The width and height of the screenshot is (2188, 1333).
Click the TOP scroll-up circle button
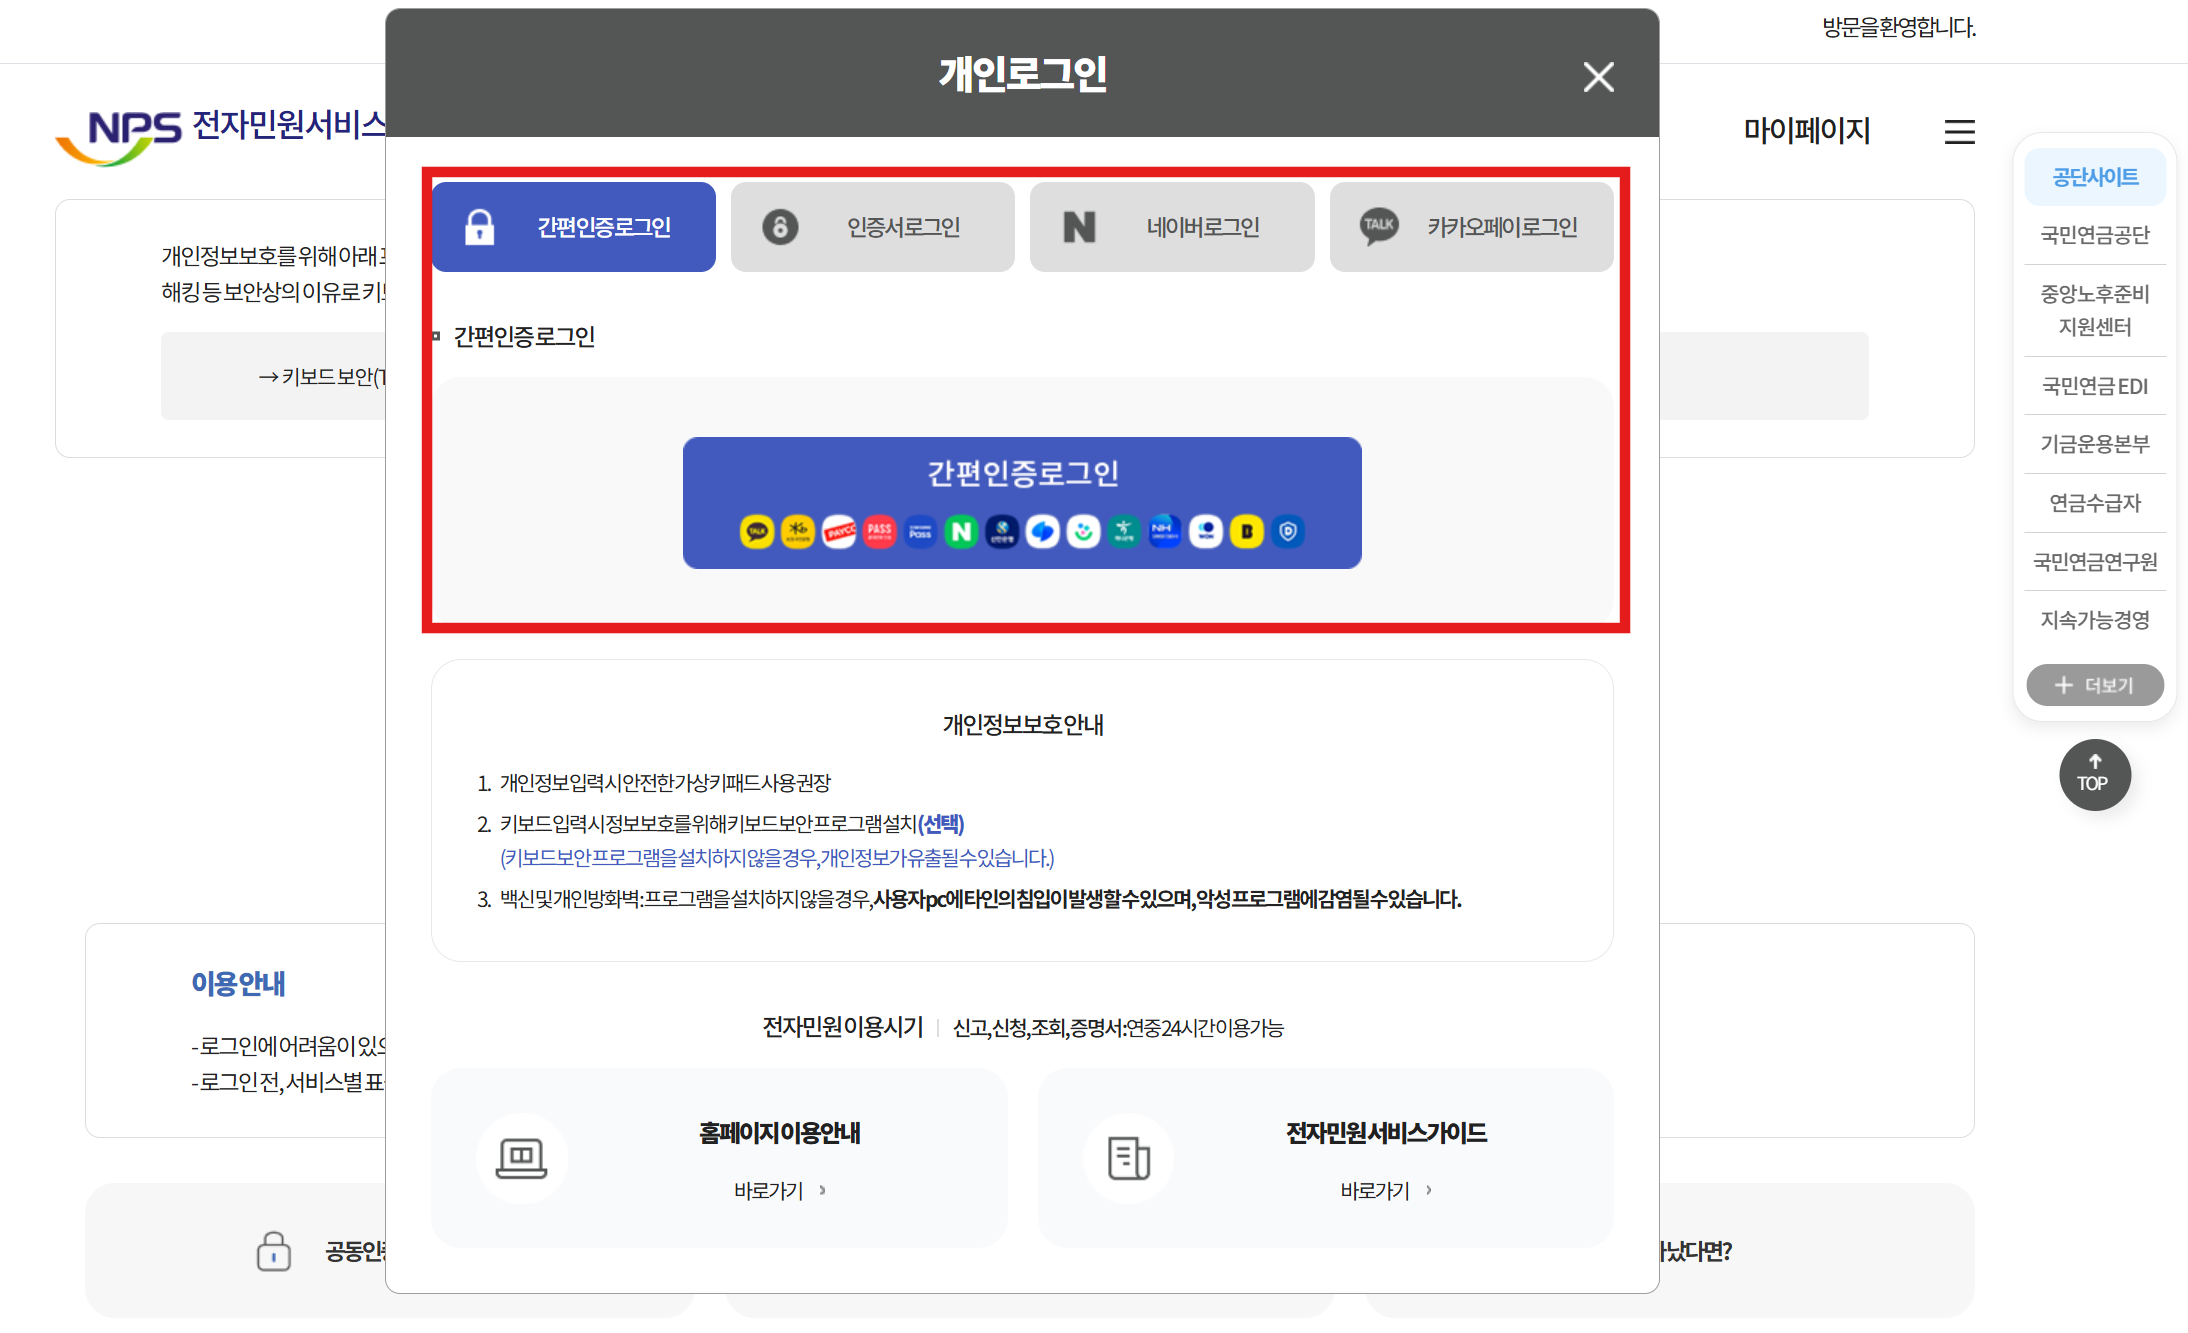(2094, 775)
